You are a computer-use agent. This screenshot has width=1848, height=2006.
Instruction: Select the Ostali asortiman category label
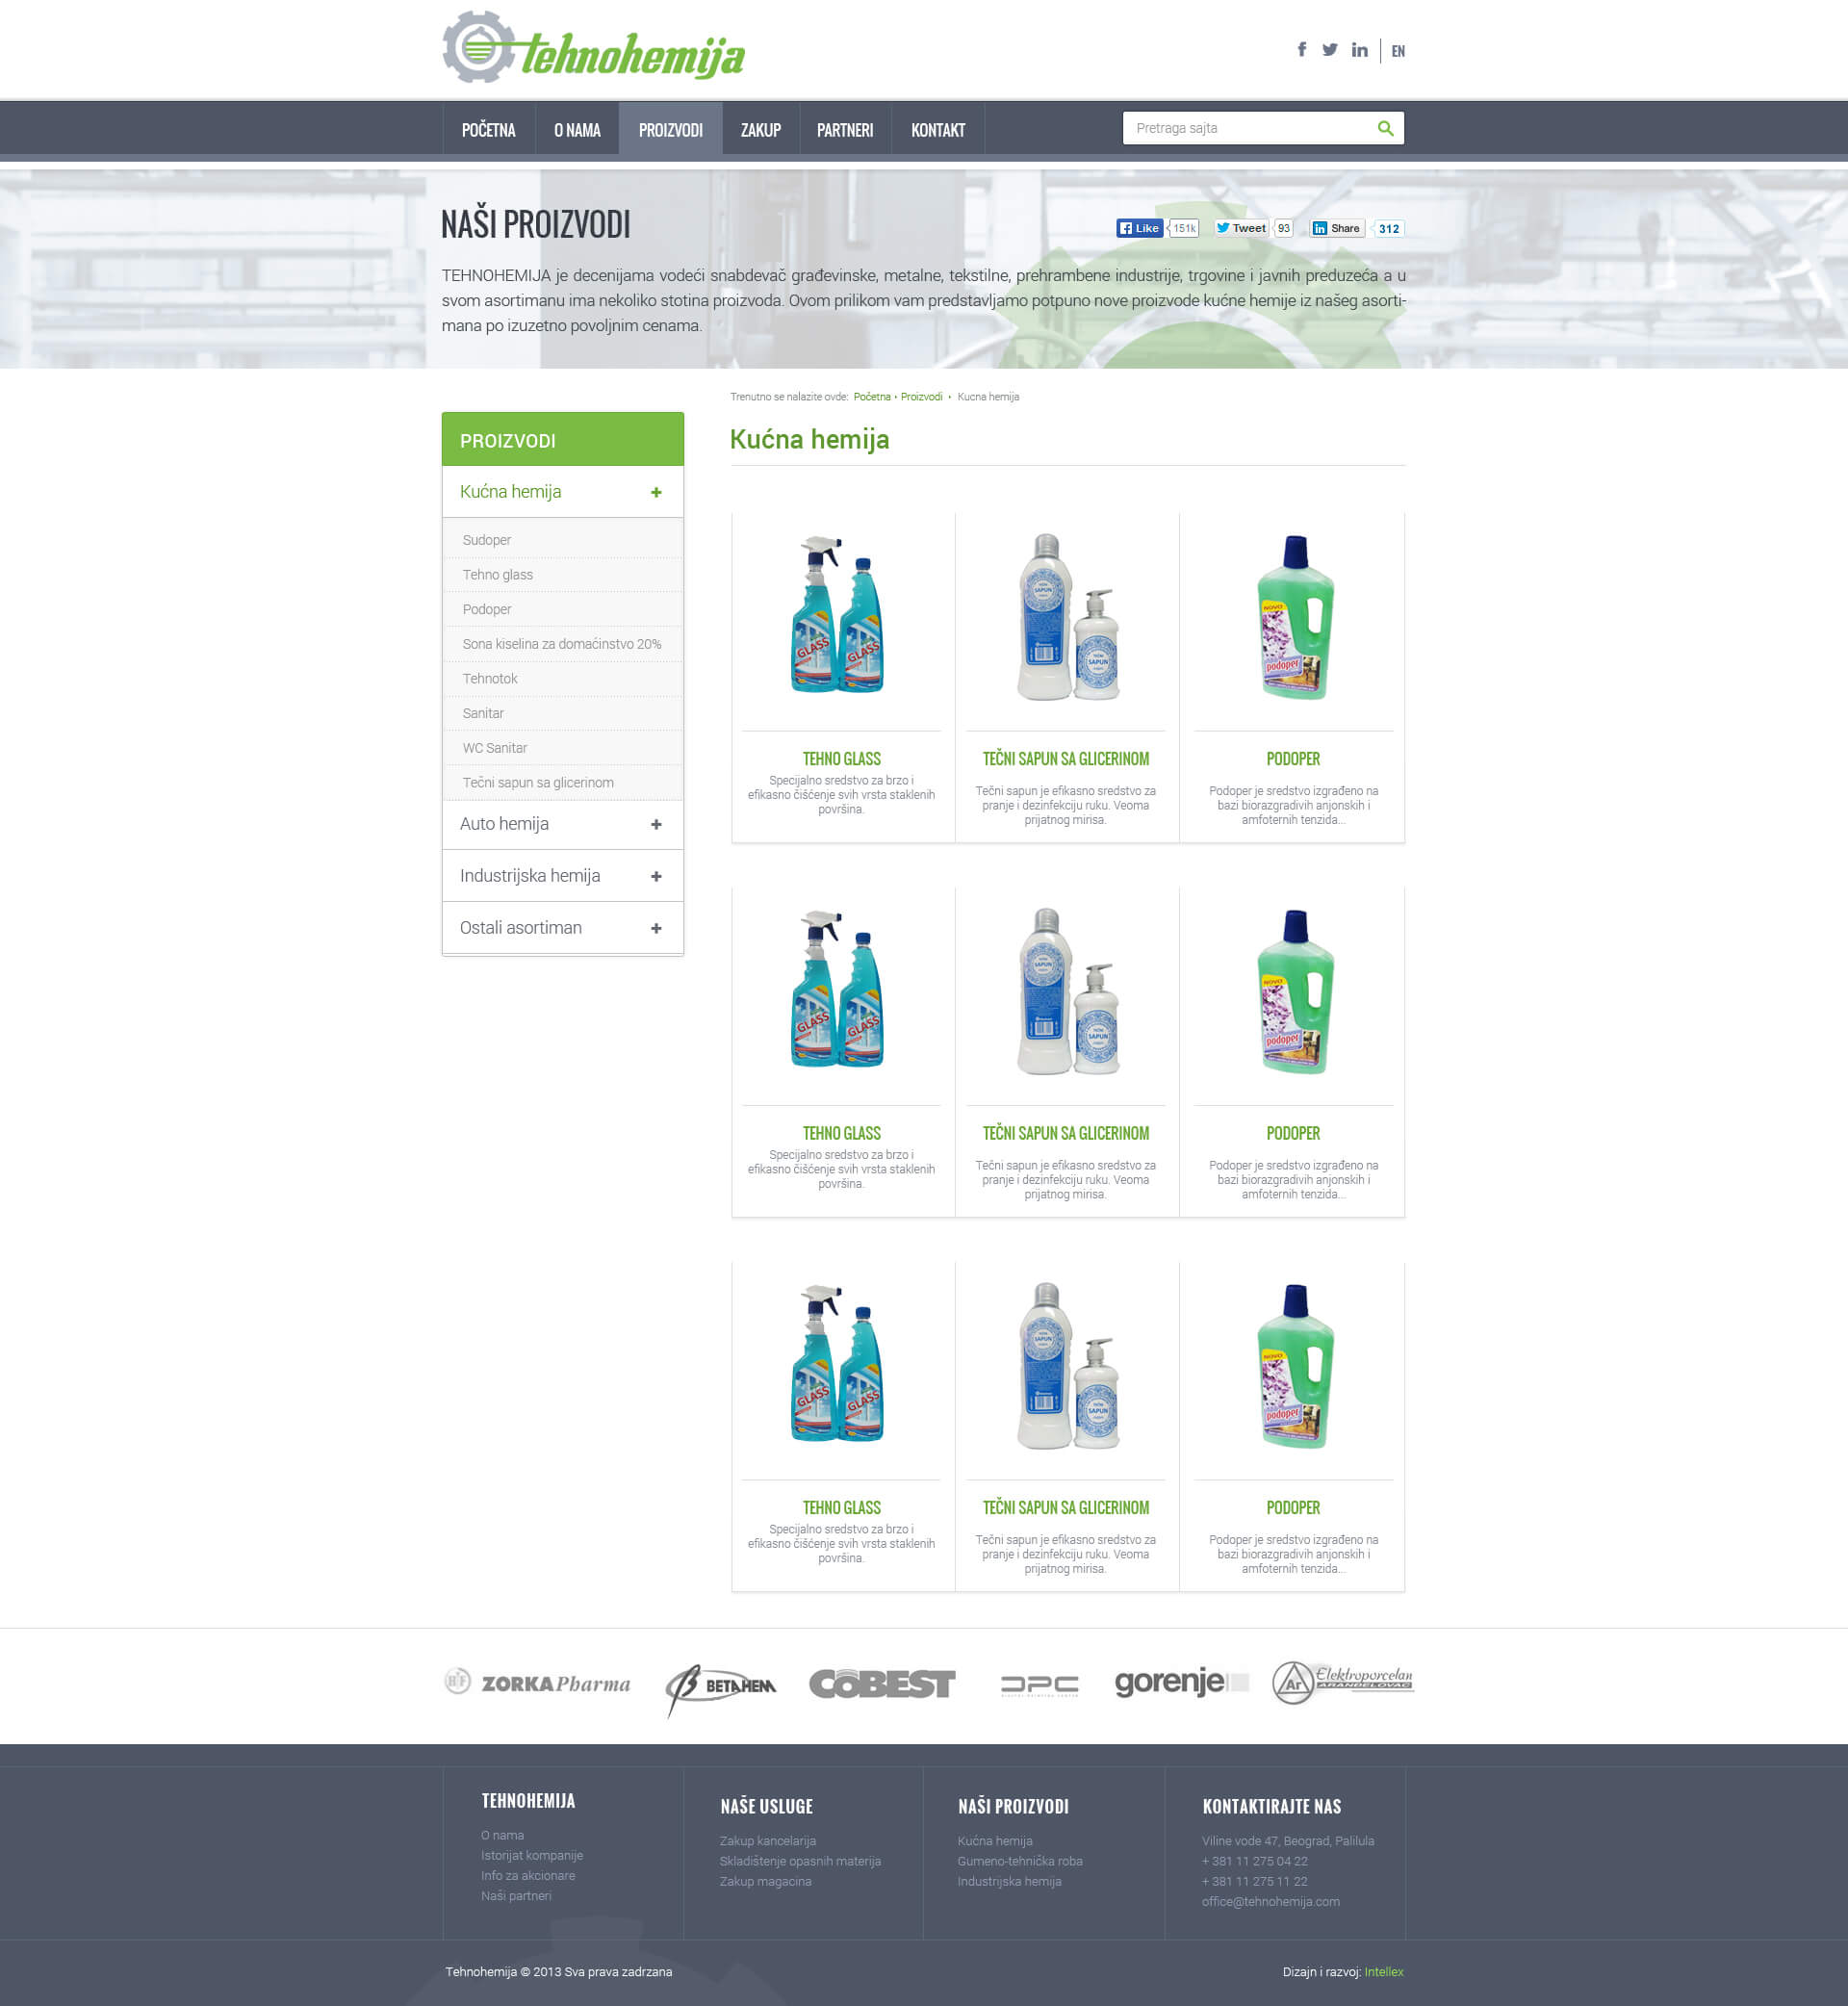click(520, 928)
